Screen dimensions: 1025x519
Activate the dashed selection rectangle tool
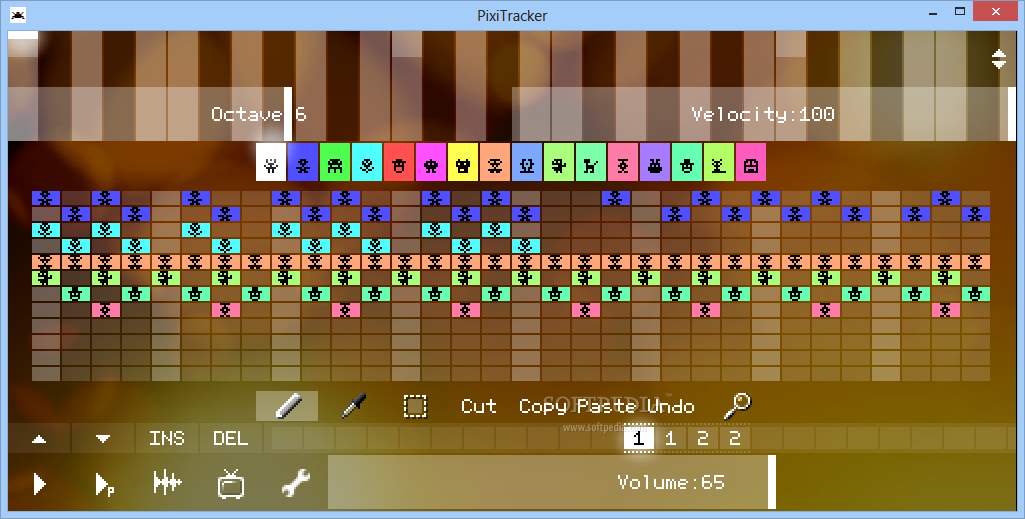point(415,406)
